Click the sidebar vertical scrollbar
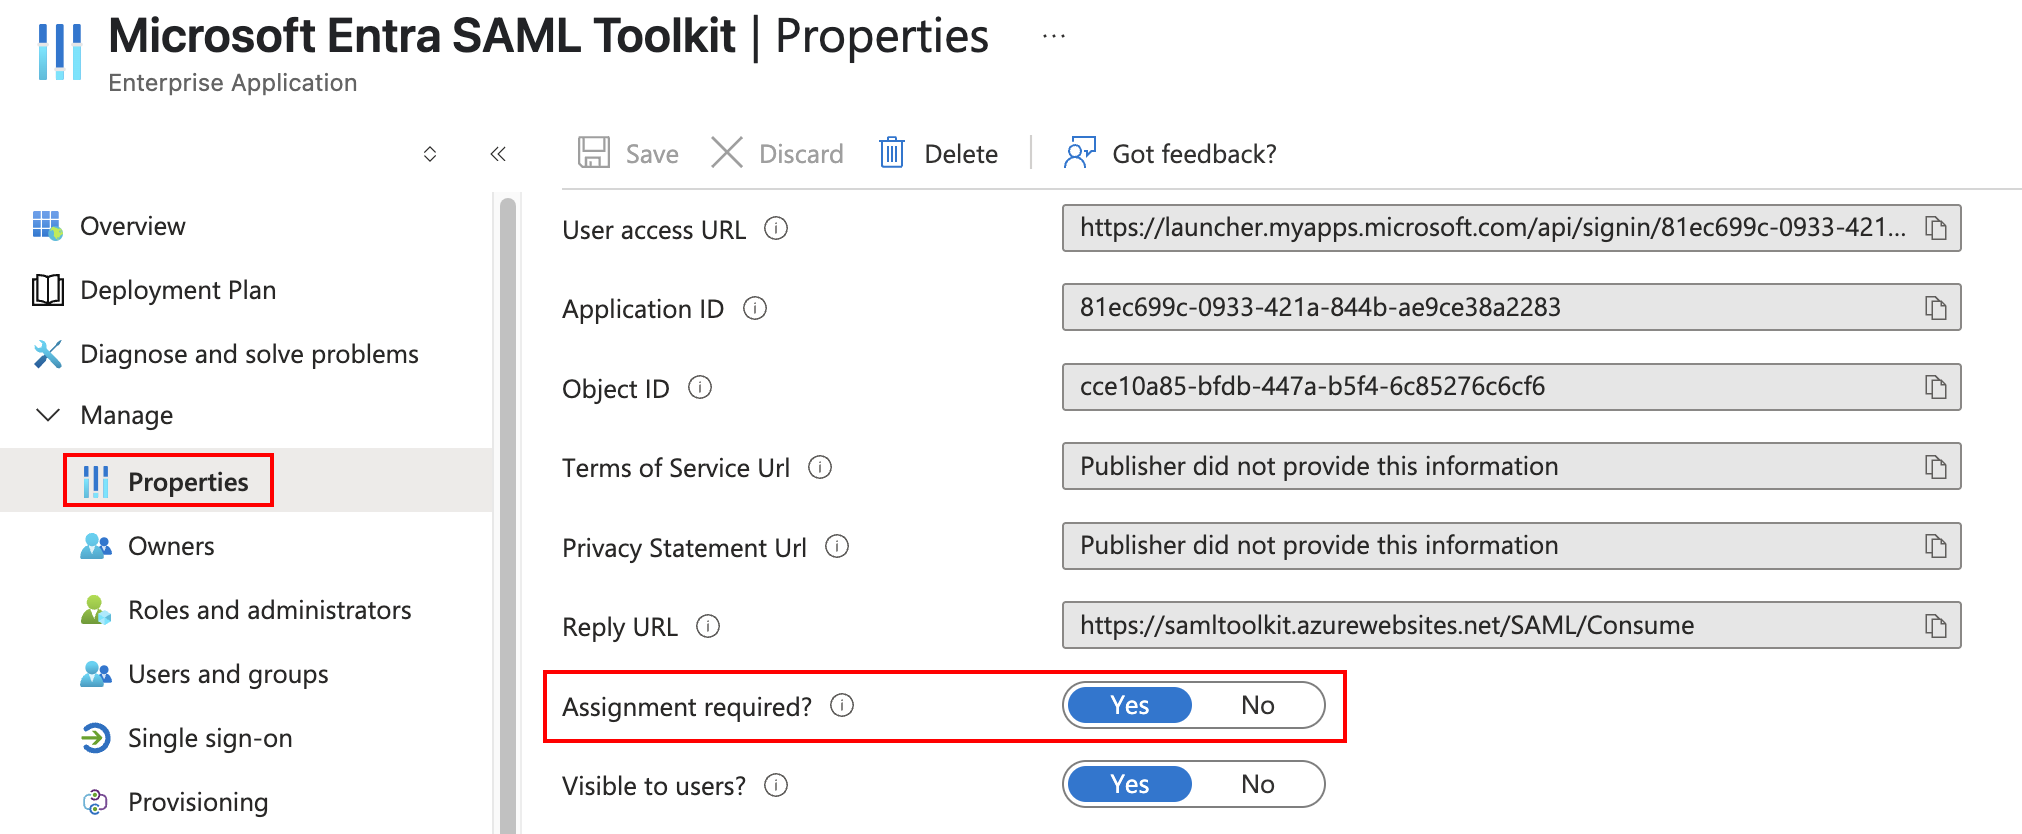This screenshot has width=2022, height=834. pyautogui.click(x=508, y=515)
